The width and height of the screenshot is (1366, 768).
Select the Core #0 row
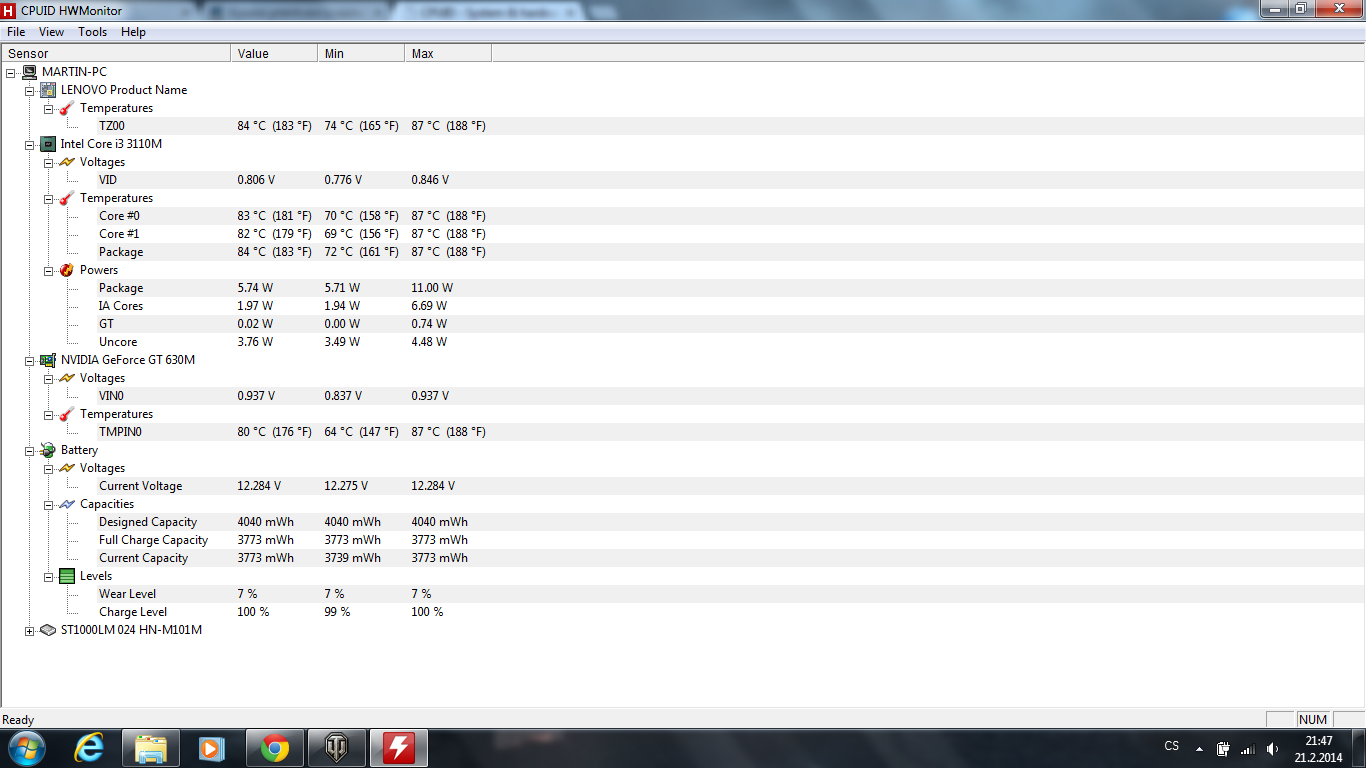683,216
